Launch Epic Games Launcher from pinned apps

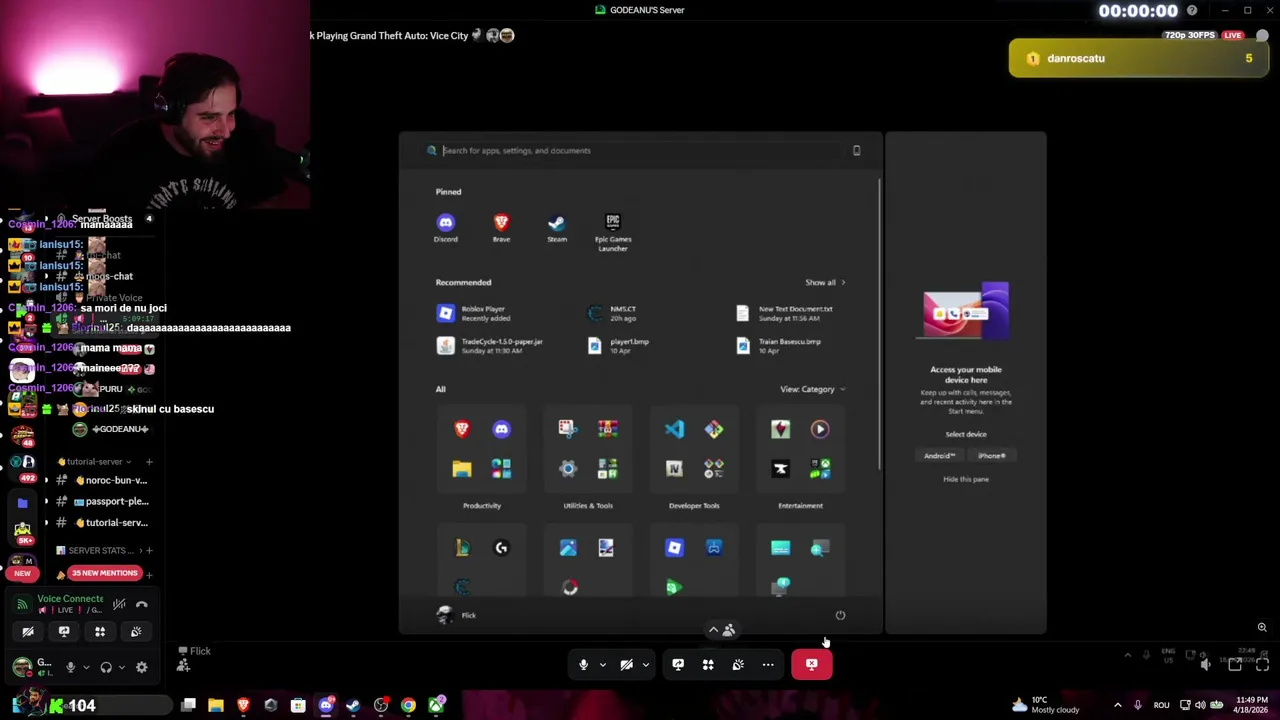click(613, 232)
